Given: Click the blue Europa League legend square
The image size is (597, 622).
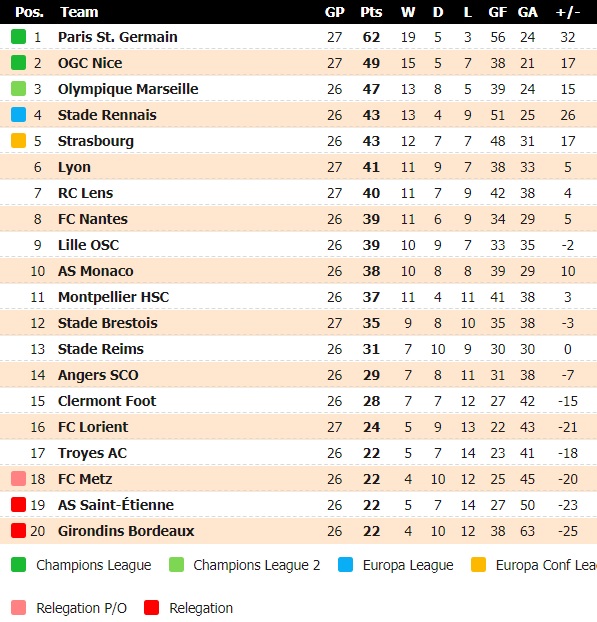Looking at the screenshot, I should (x=345, y=564).
